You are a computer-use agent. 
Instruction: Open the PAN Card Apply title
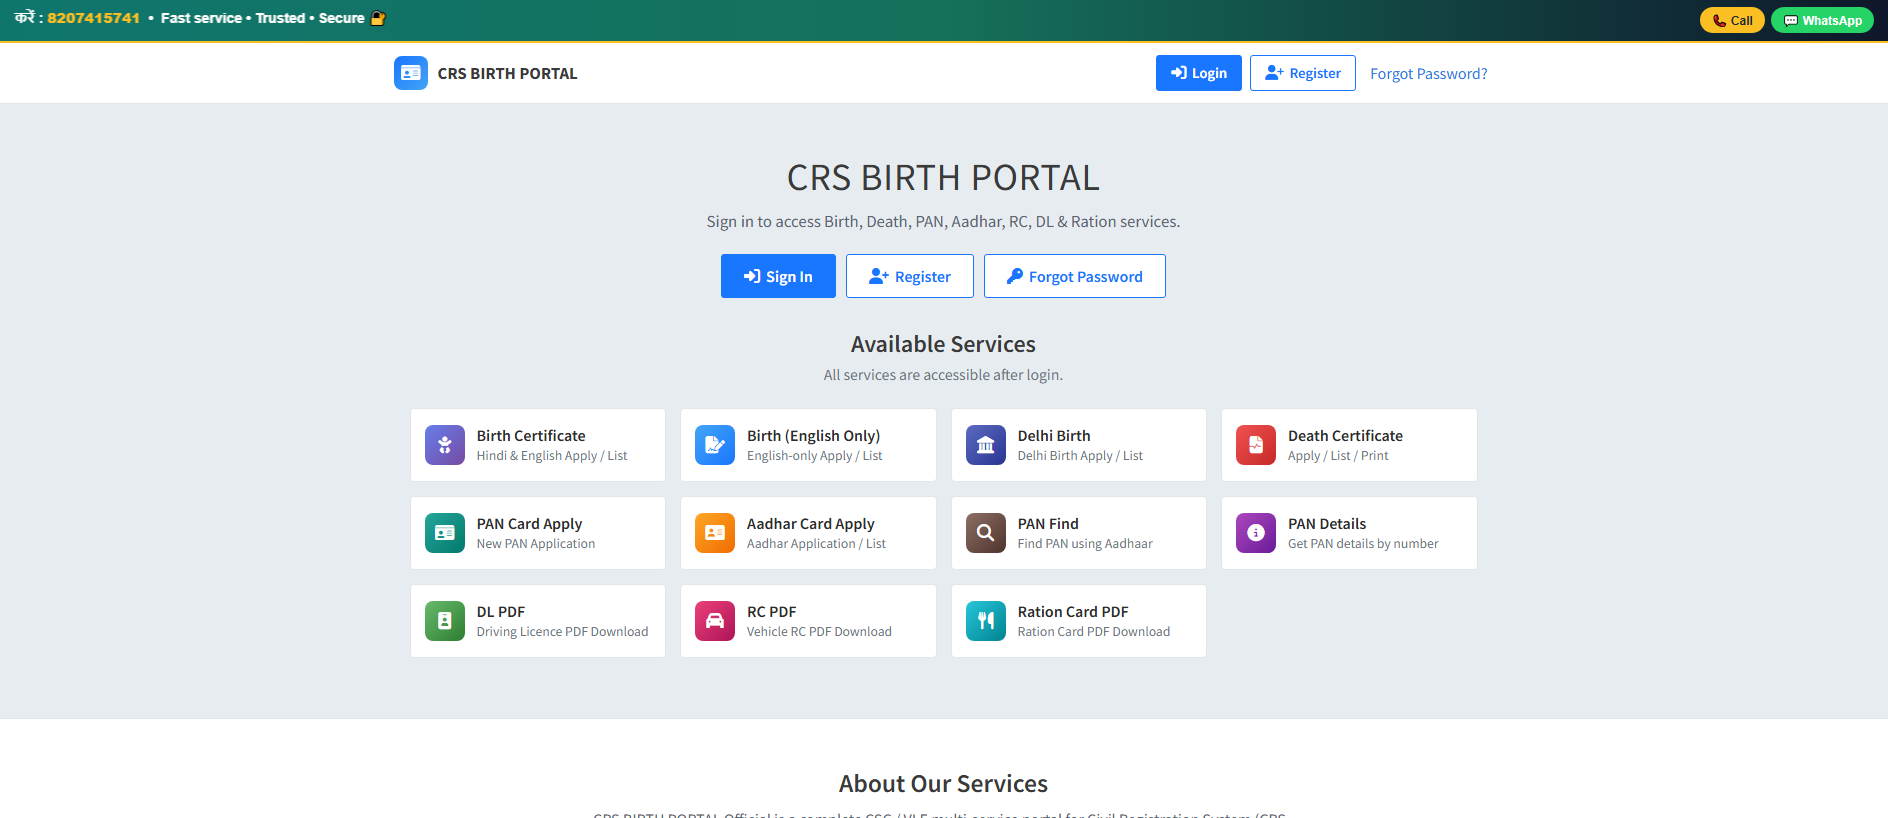tap(529, 524)
